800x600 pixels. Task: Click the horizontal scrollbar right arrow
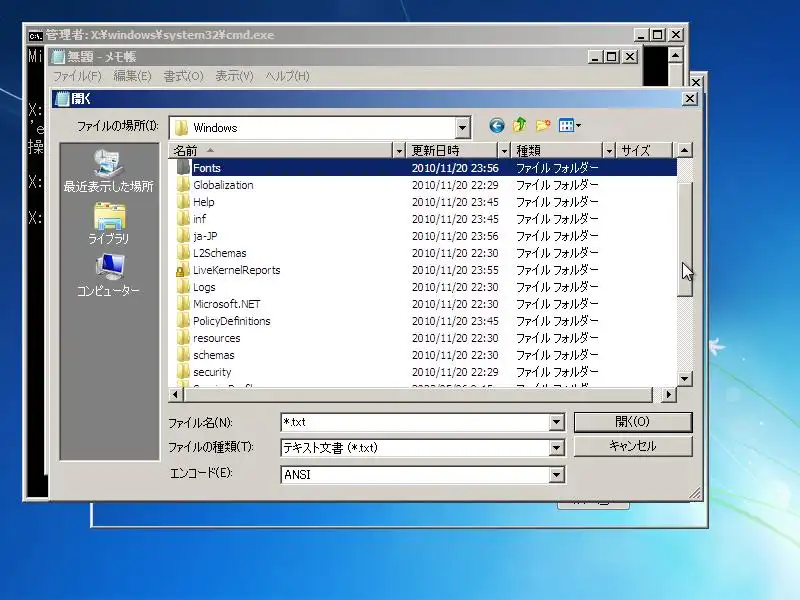coord(669,394)
